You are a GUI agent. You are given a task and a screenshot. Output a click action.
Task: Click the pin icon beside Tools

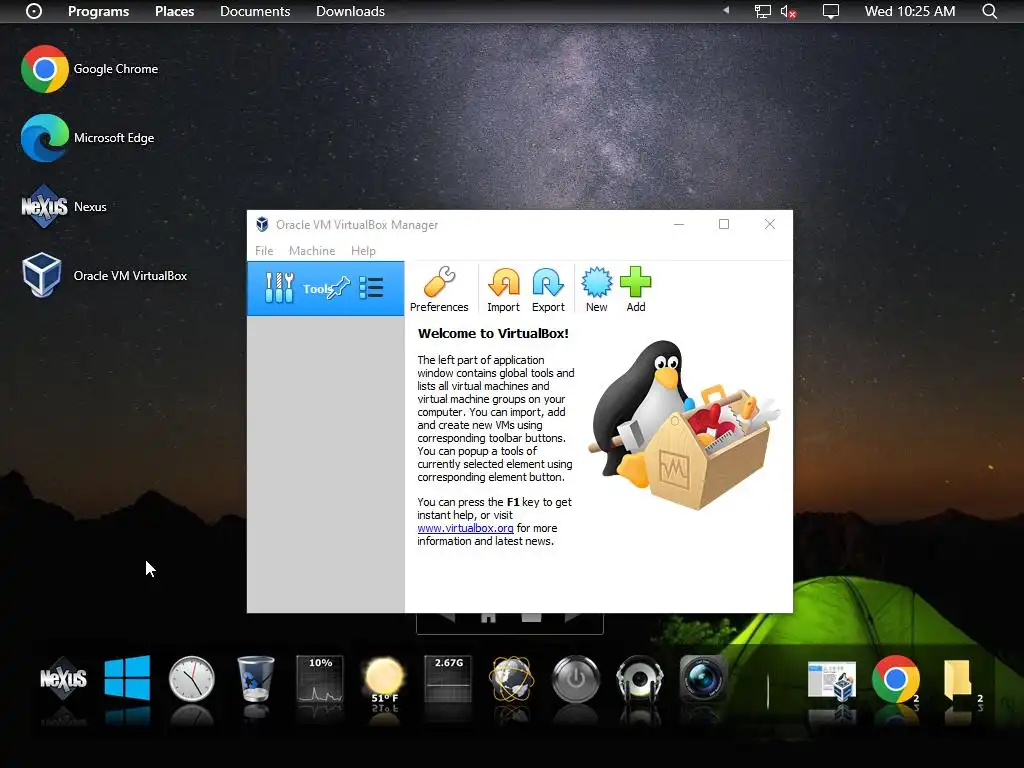pos(340,288)
